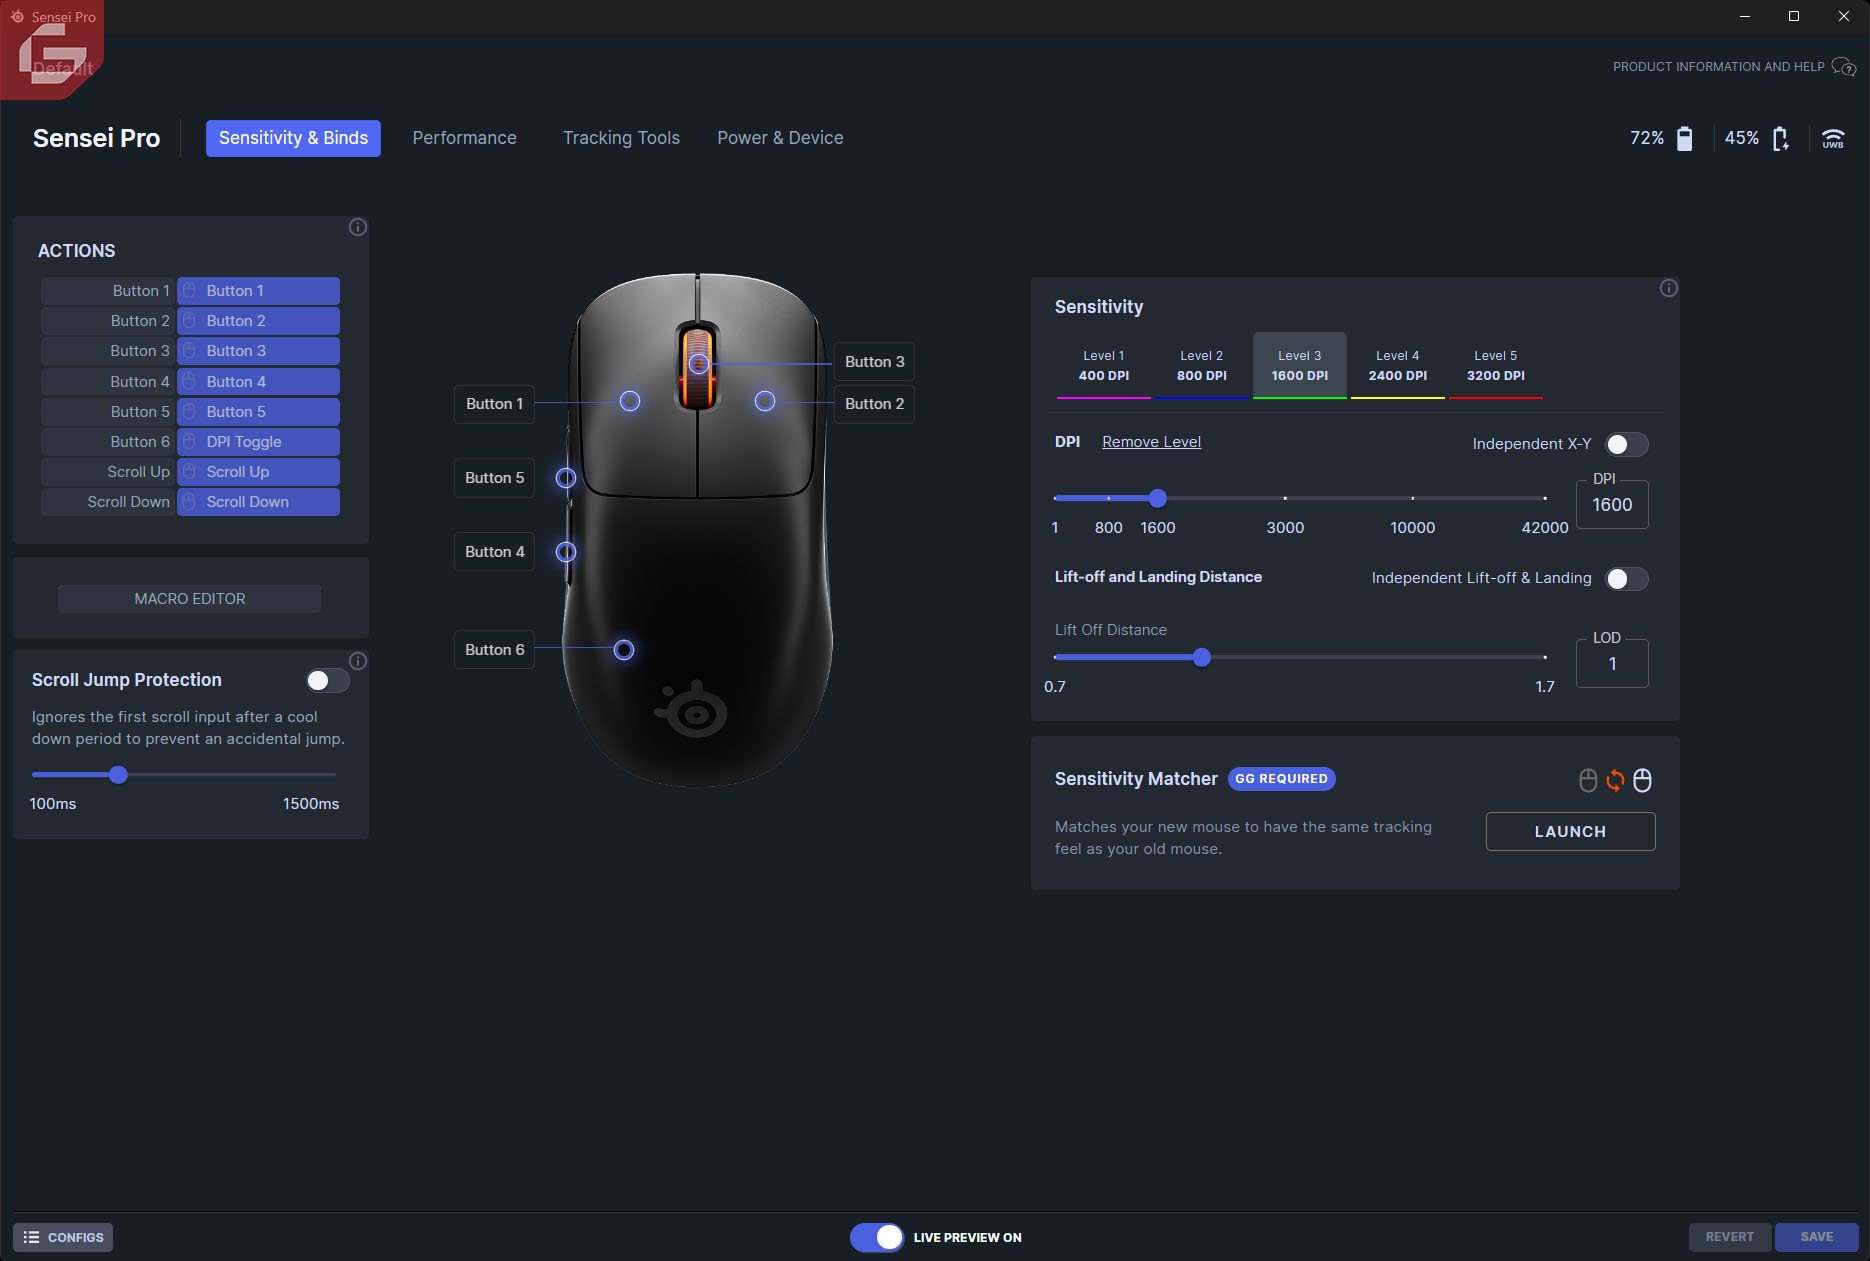
Task: Turn off Live Preview toggle
Action: (877, 1237)
